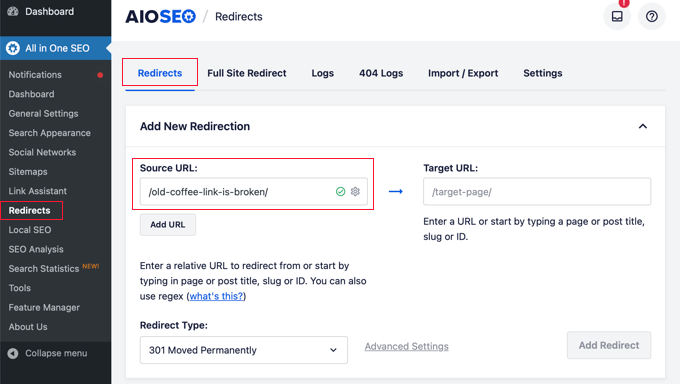Open the 404 Logs tab
This screenshot has height=384, width=680.
pyautogui.click(x=381, y=73)
